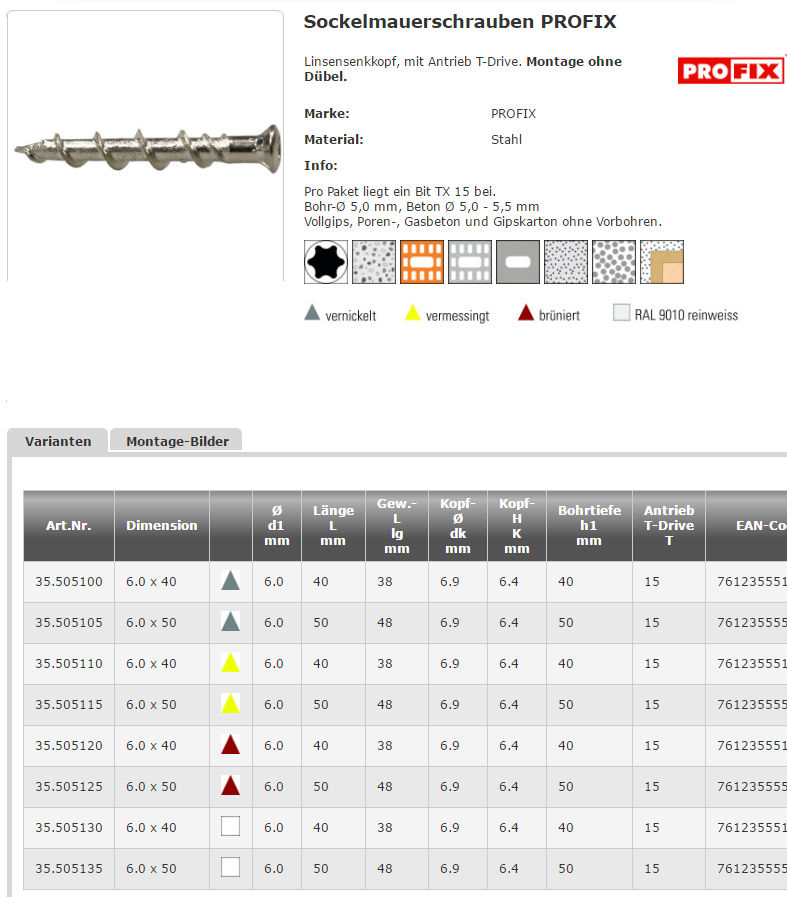Open the Varianten tab

[58, 441]
